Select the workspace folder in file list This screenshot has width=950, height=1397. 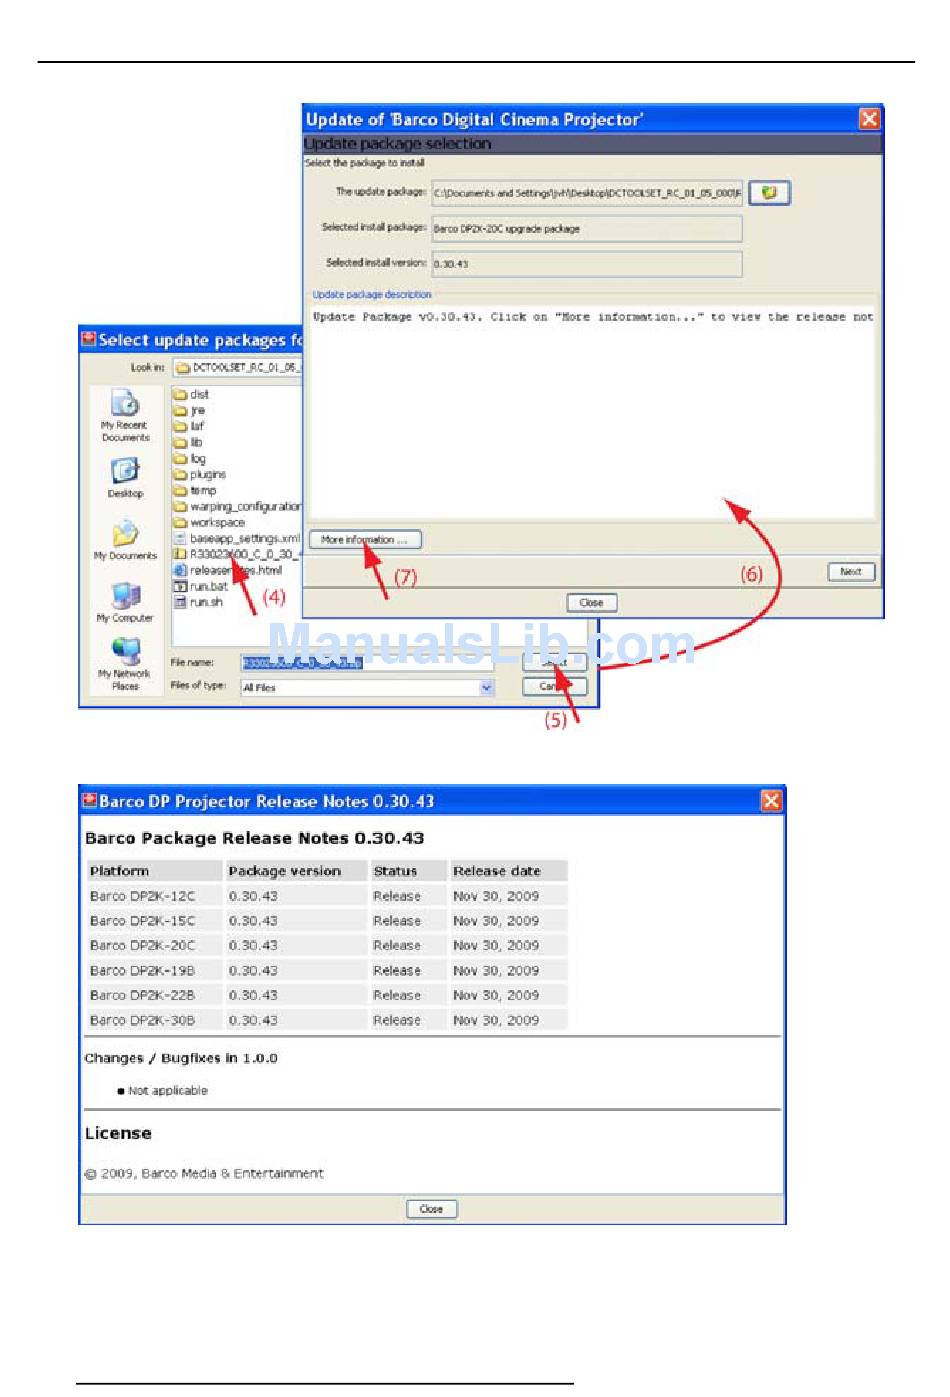click(209, 522)
